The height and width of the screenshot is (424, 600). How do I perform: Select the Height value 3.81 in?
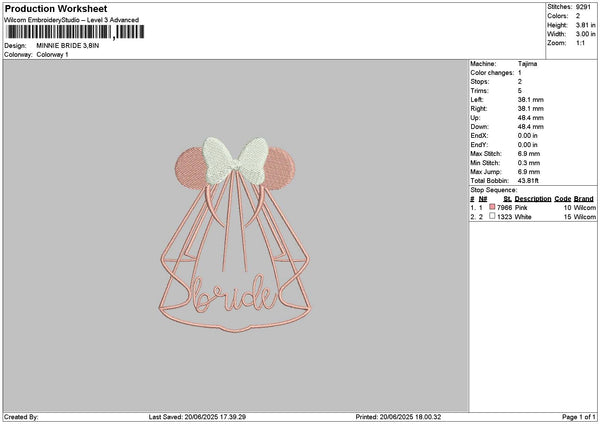pos(585,25)
